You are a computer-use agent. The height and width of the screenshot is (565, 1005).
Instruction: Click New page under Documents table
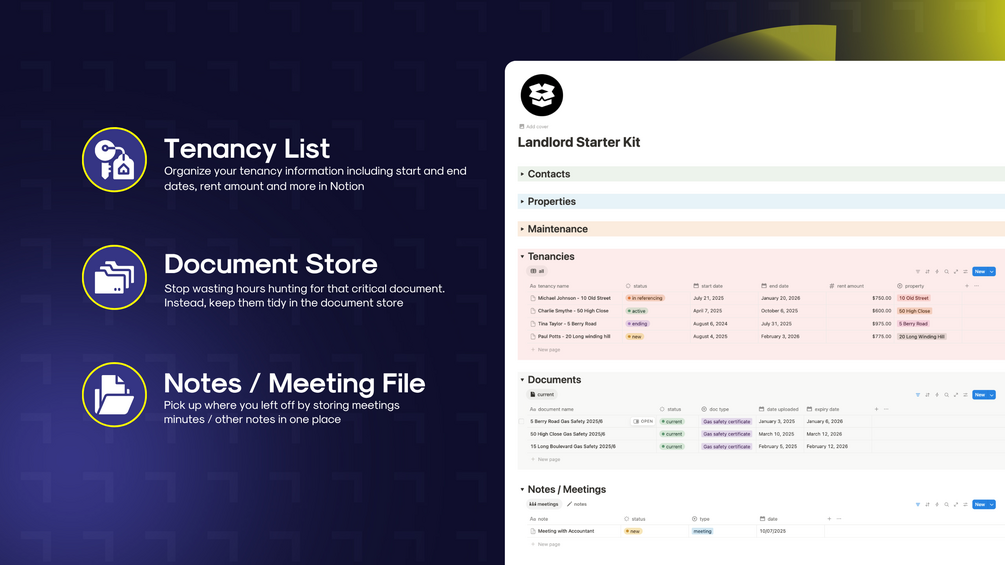(545, 459)
